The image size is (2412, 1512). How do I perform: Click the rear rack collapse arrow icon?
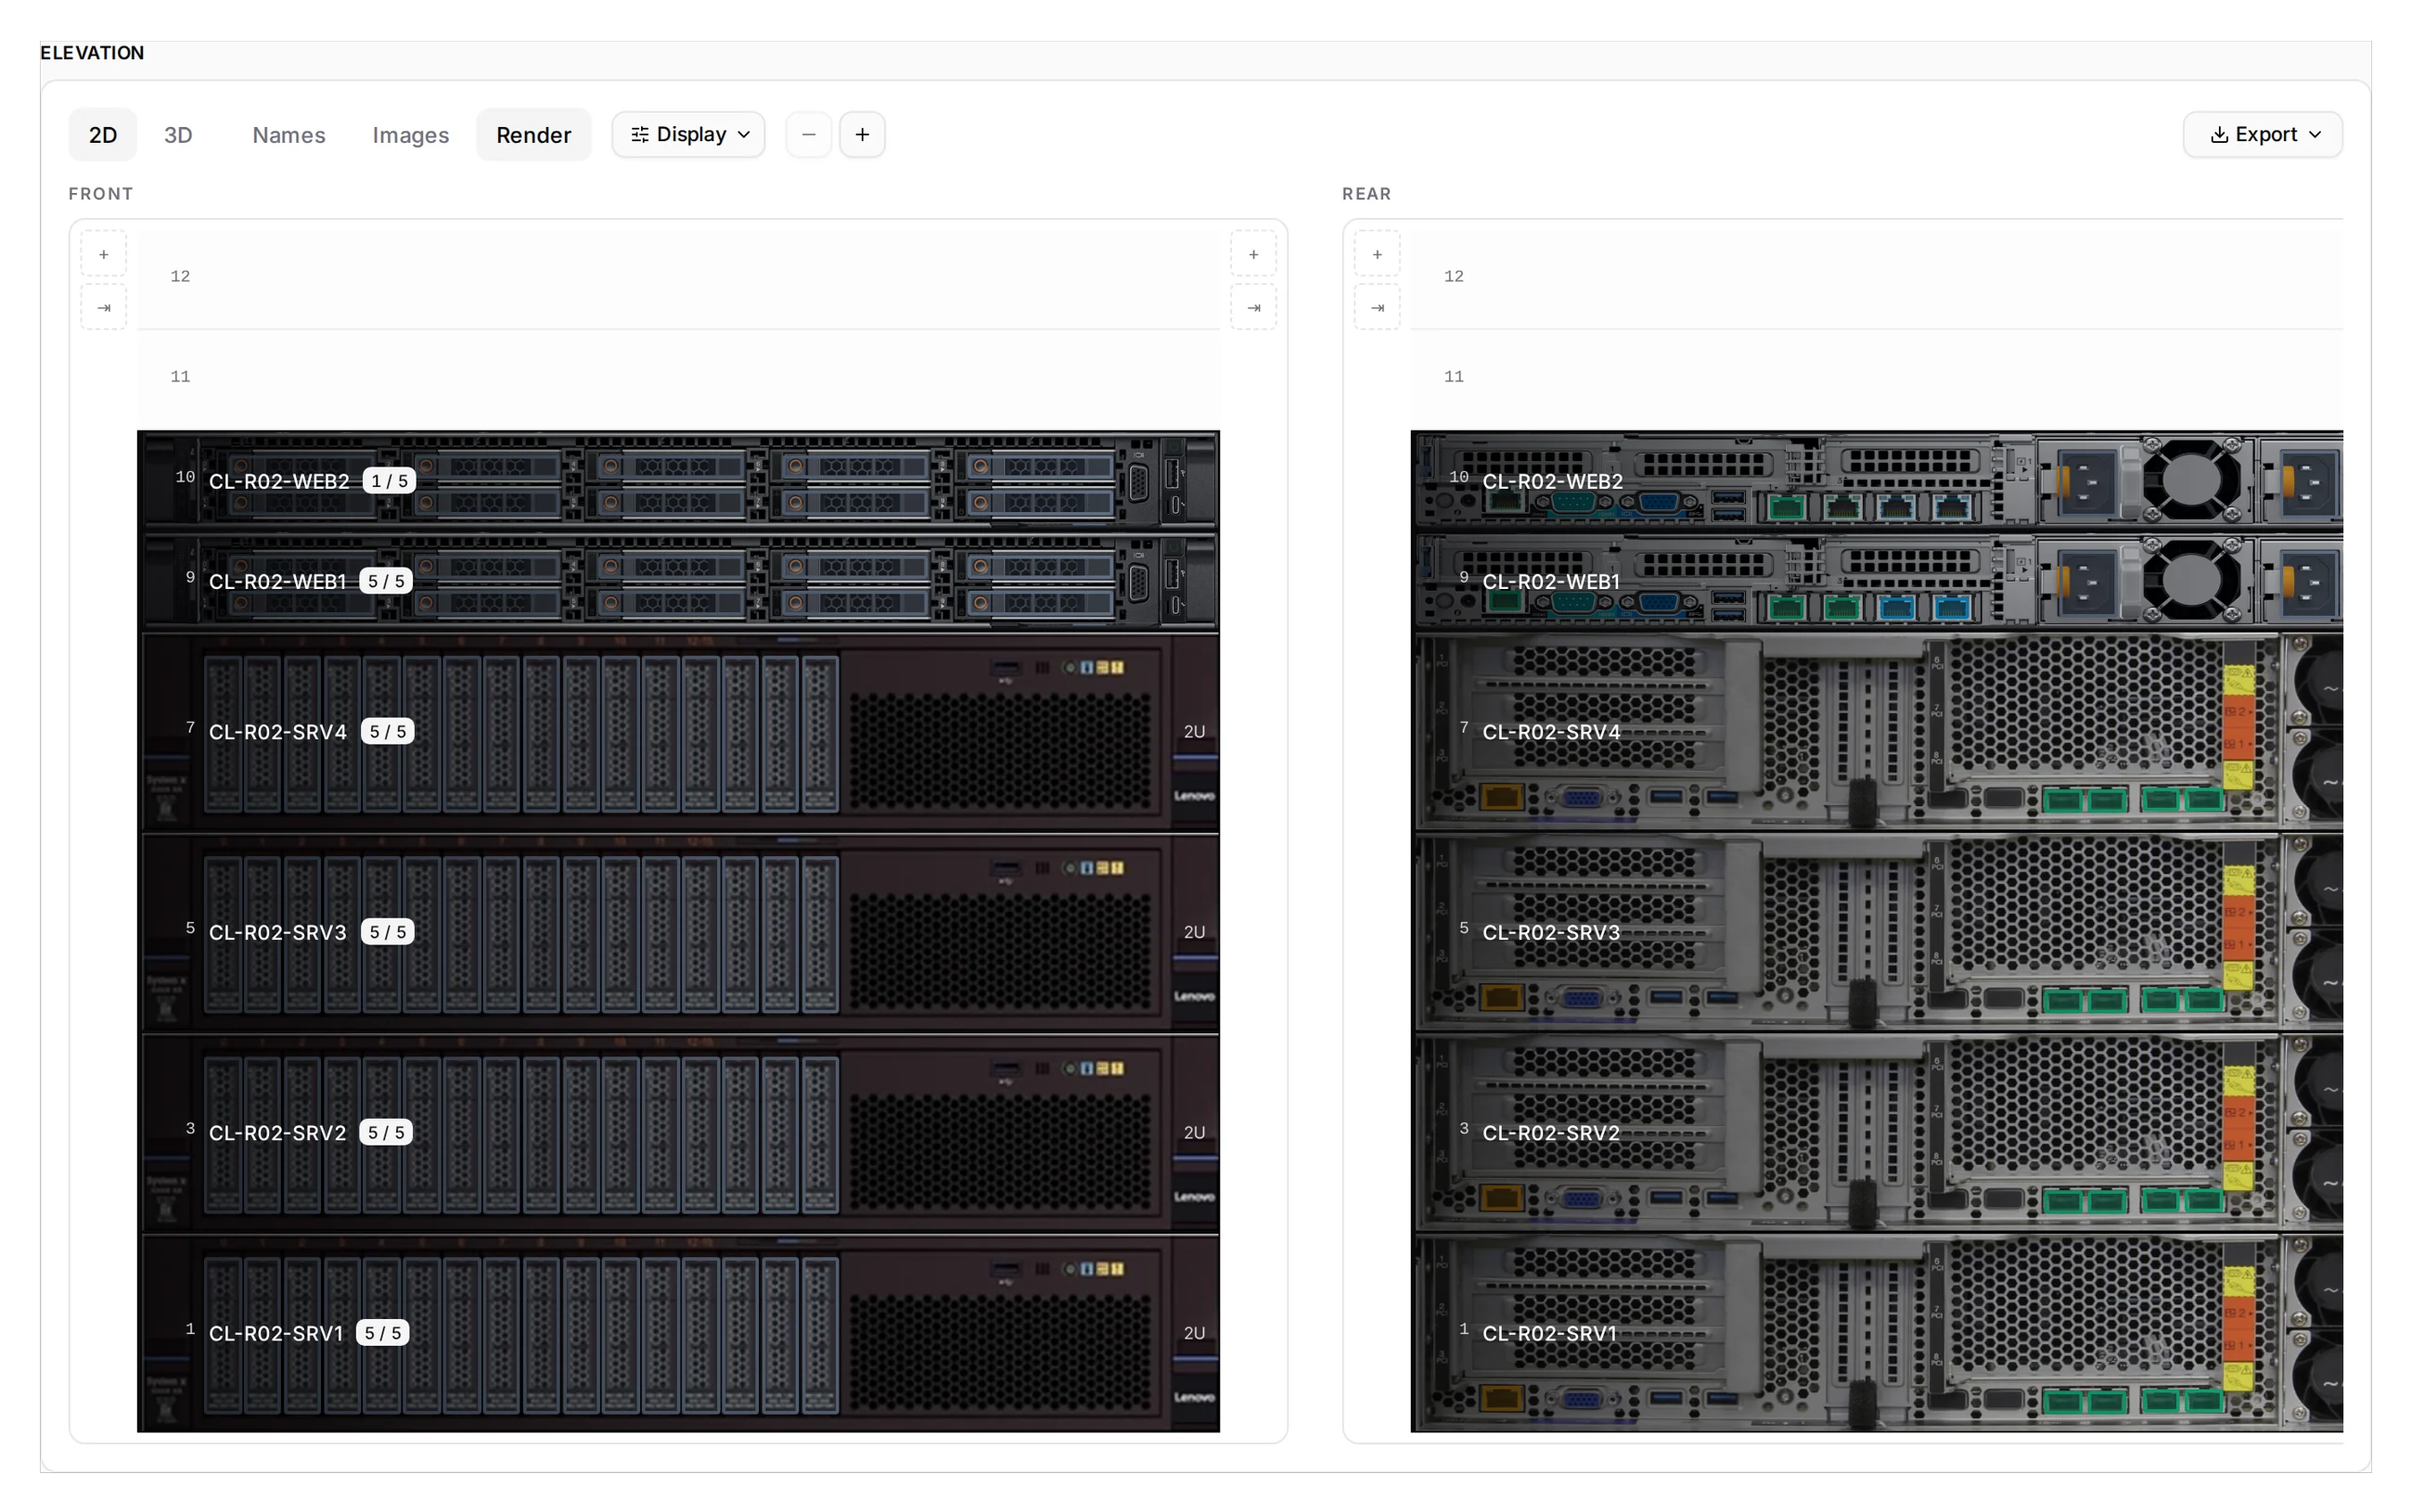coord(1377,308)
